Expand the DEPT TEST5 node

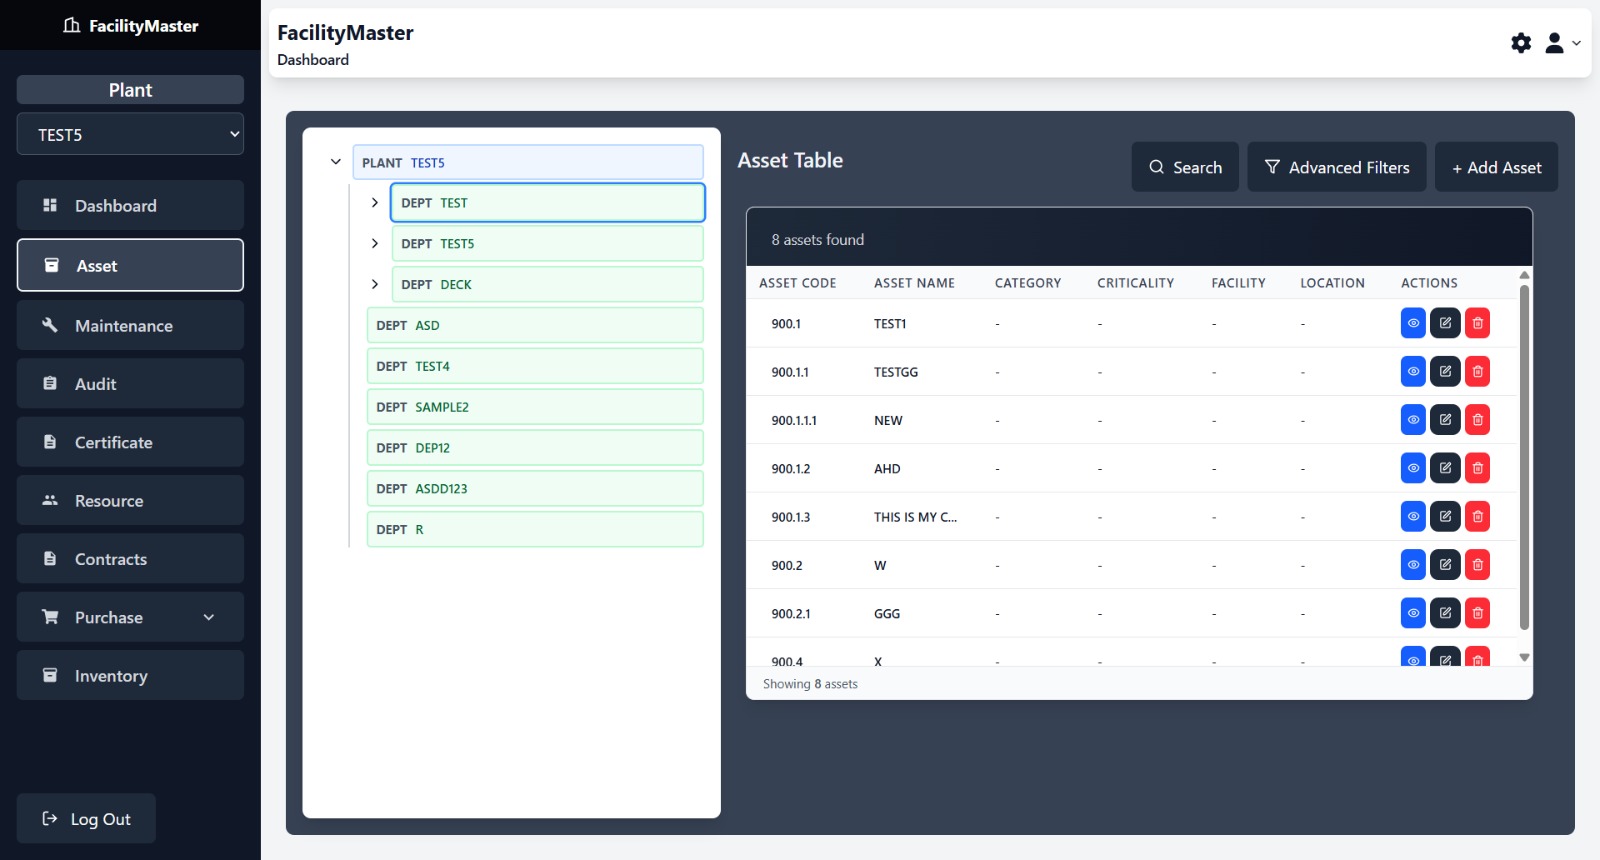[x=375, y=243]
